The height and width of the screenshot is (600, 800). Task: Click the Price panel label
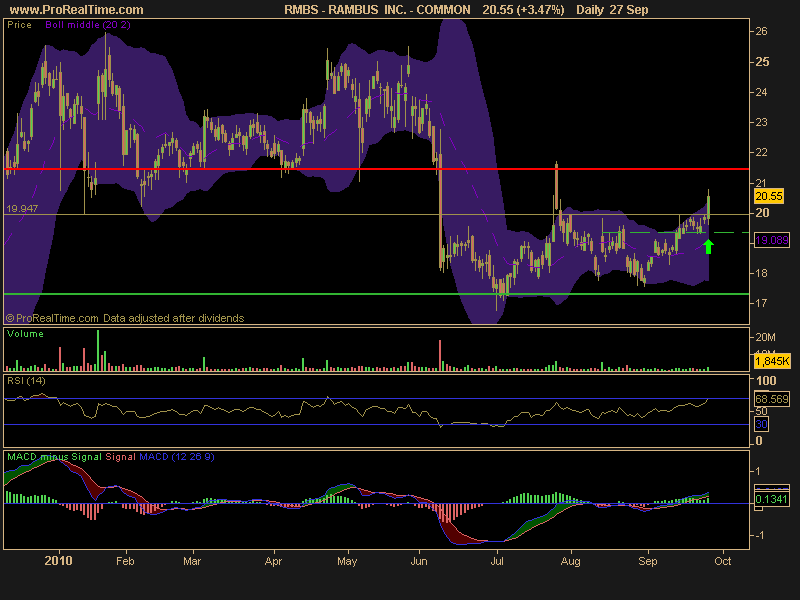pyautogui.click(x=19, y=24)
